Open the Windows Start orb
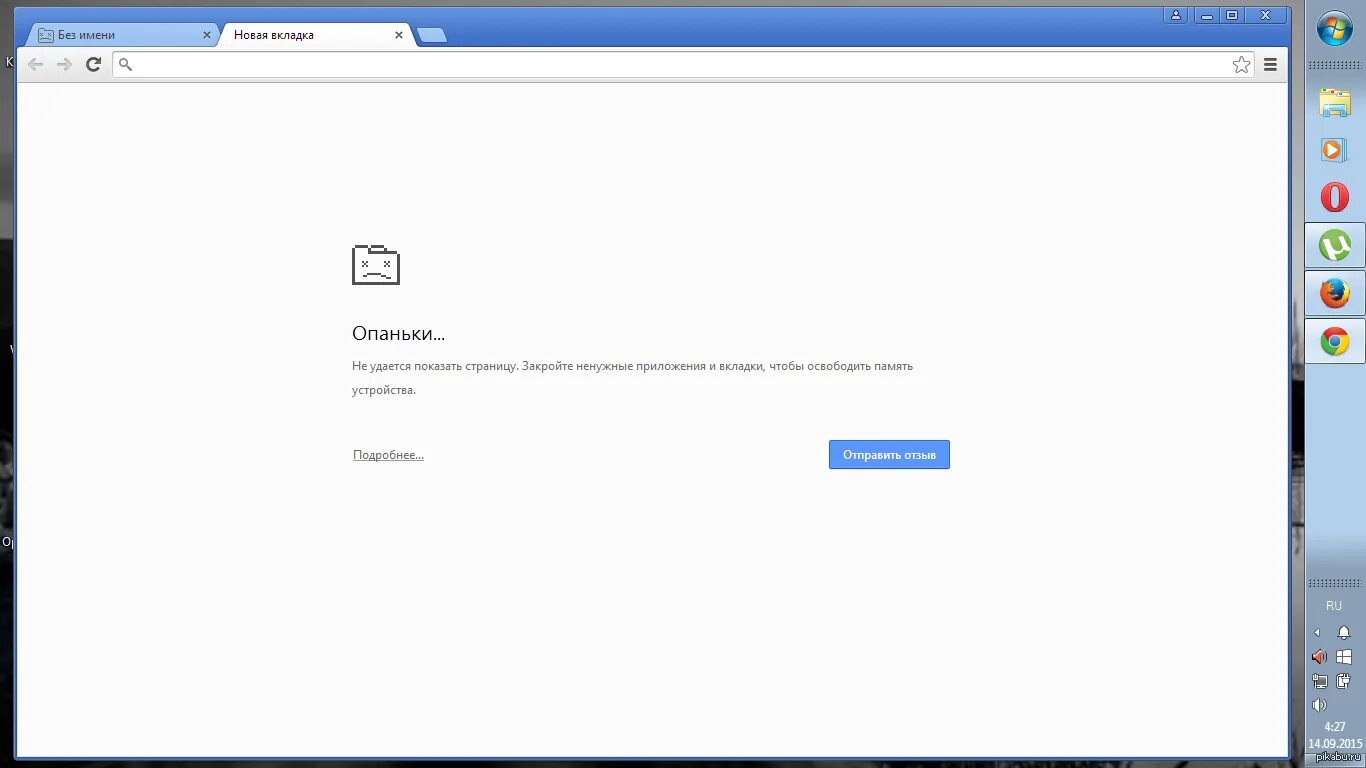This screenshot has height=768, width=1366. (x=1335, y=28)
